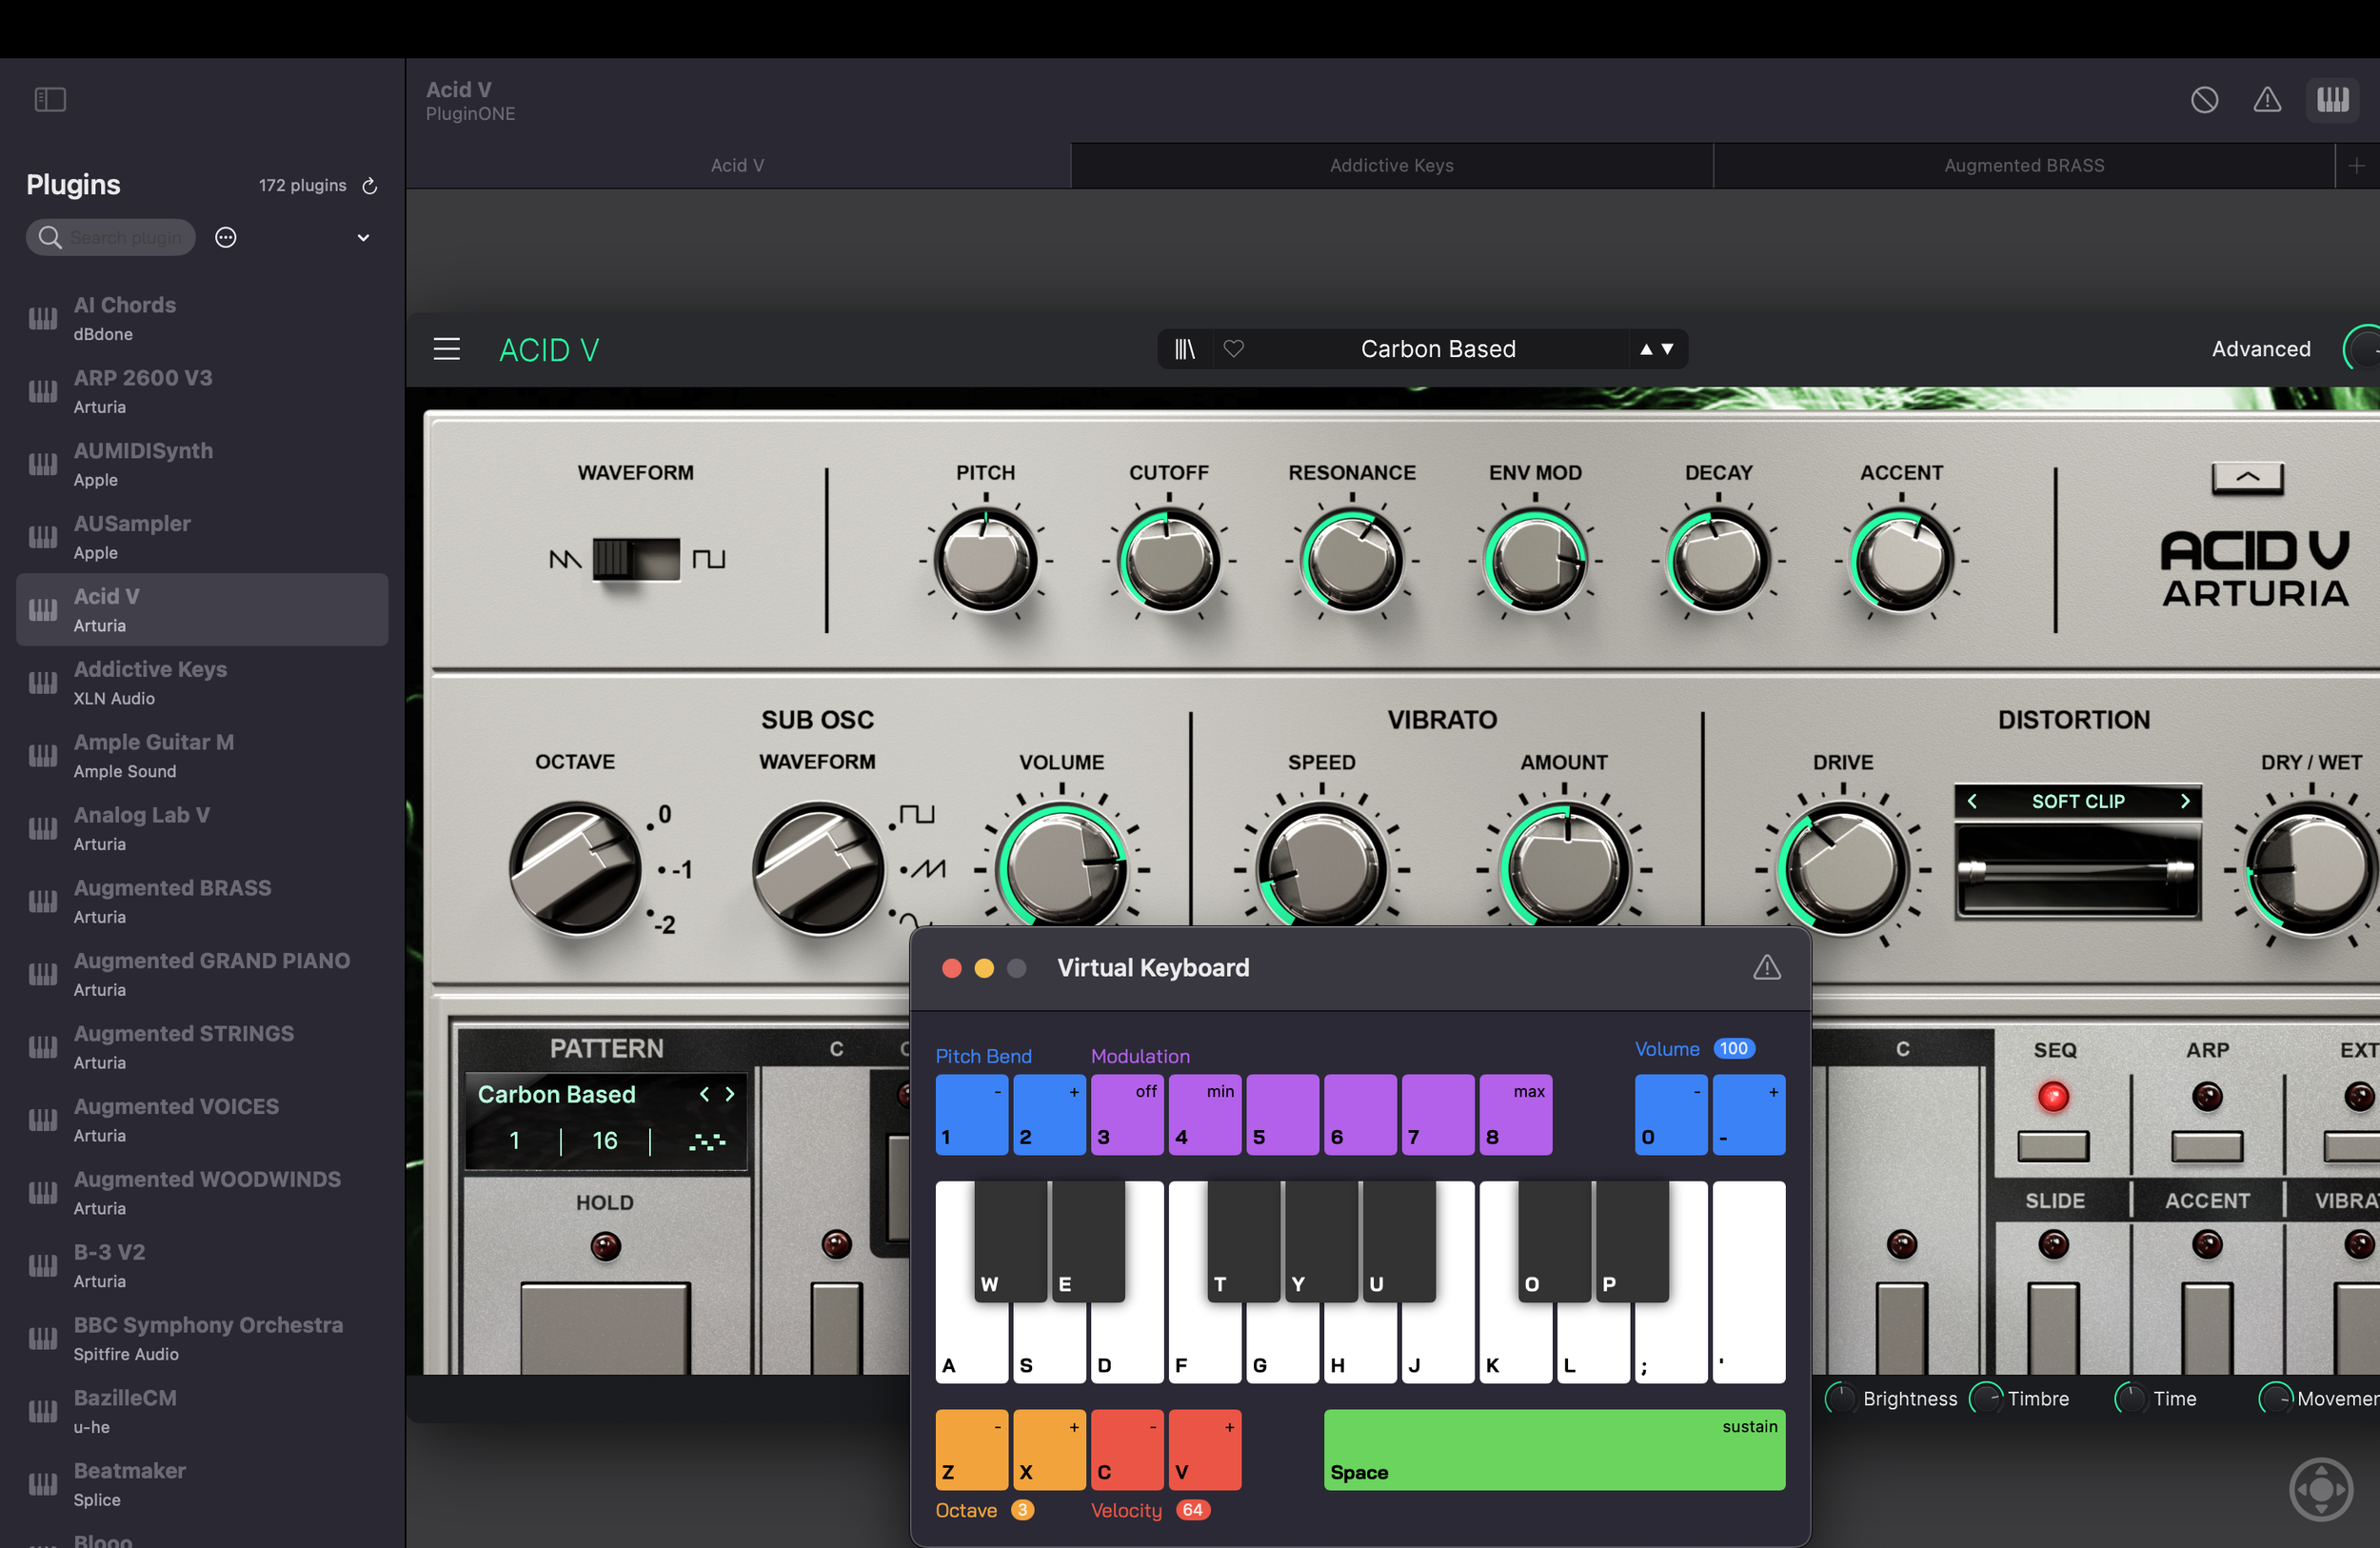Toggle the ACCENT step button
2380x1548 pixels.
pos(2206,1328)
